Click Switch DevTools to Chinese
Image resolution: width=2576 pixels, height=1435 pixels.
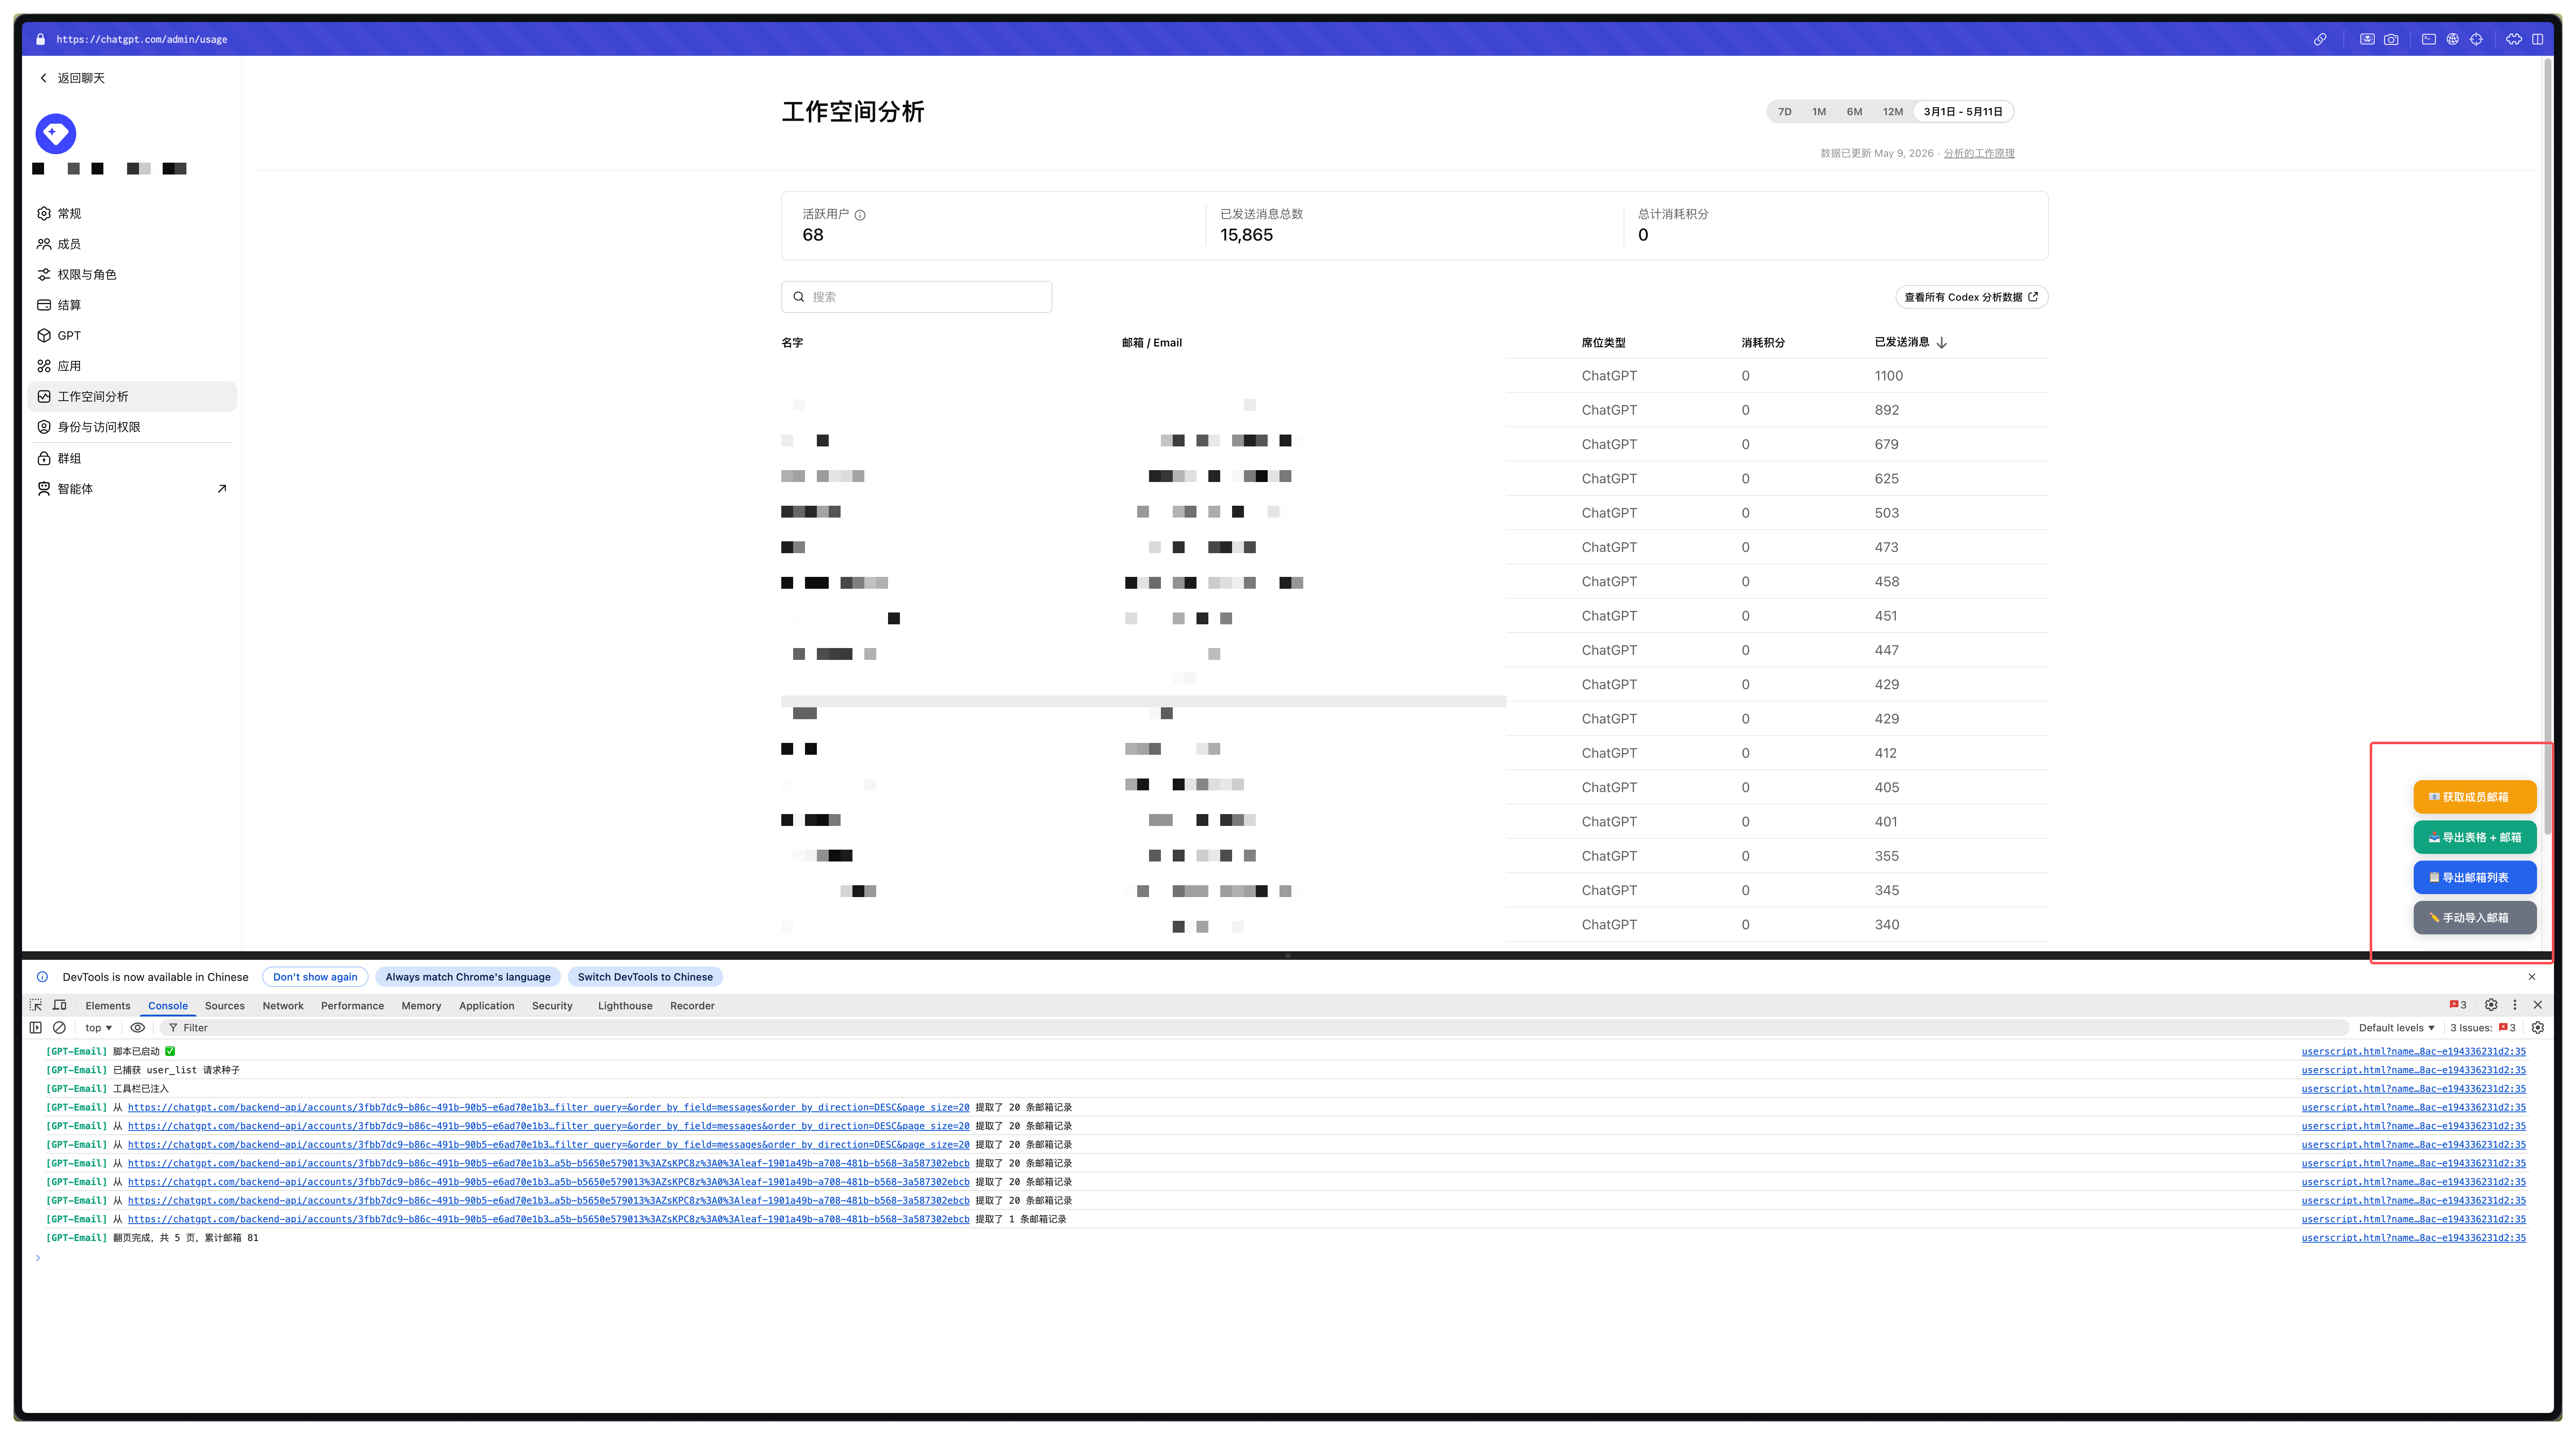[x=645, y=977]
